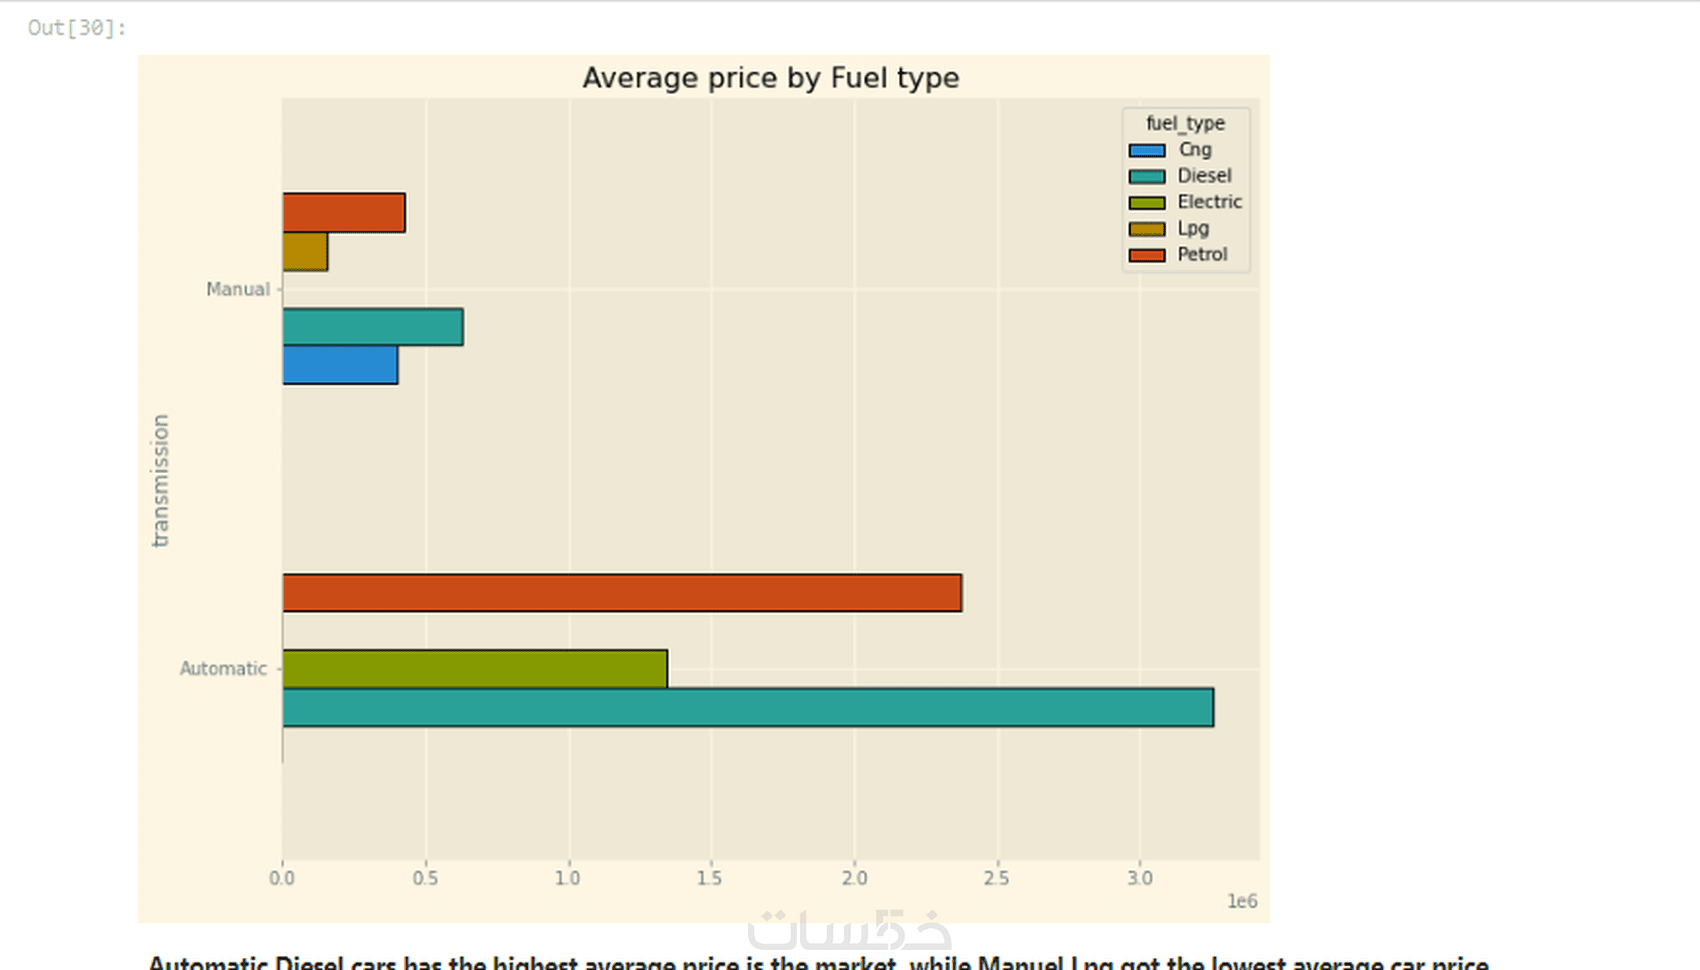Click the 1e6 axis exponent label
This screenshot has width=1700, height=970.
tap(1242, 901)
